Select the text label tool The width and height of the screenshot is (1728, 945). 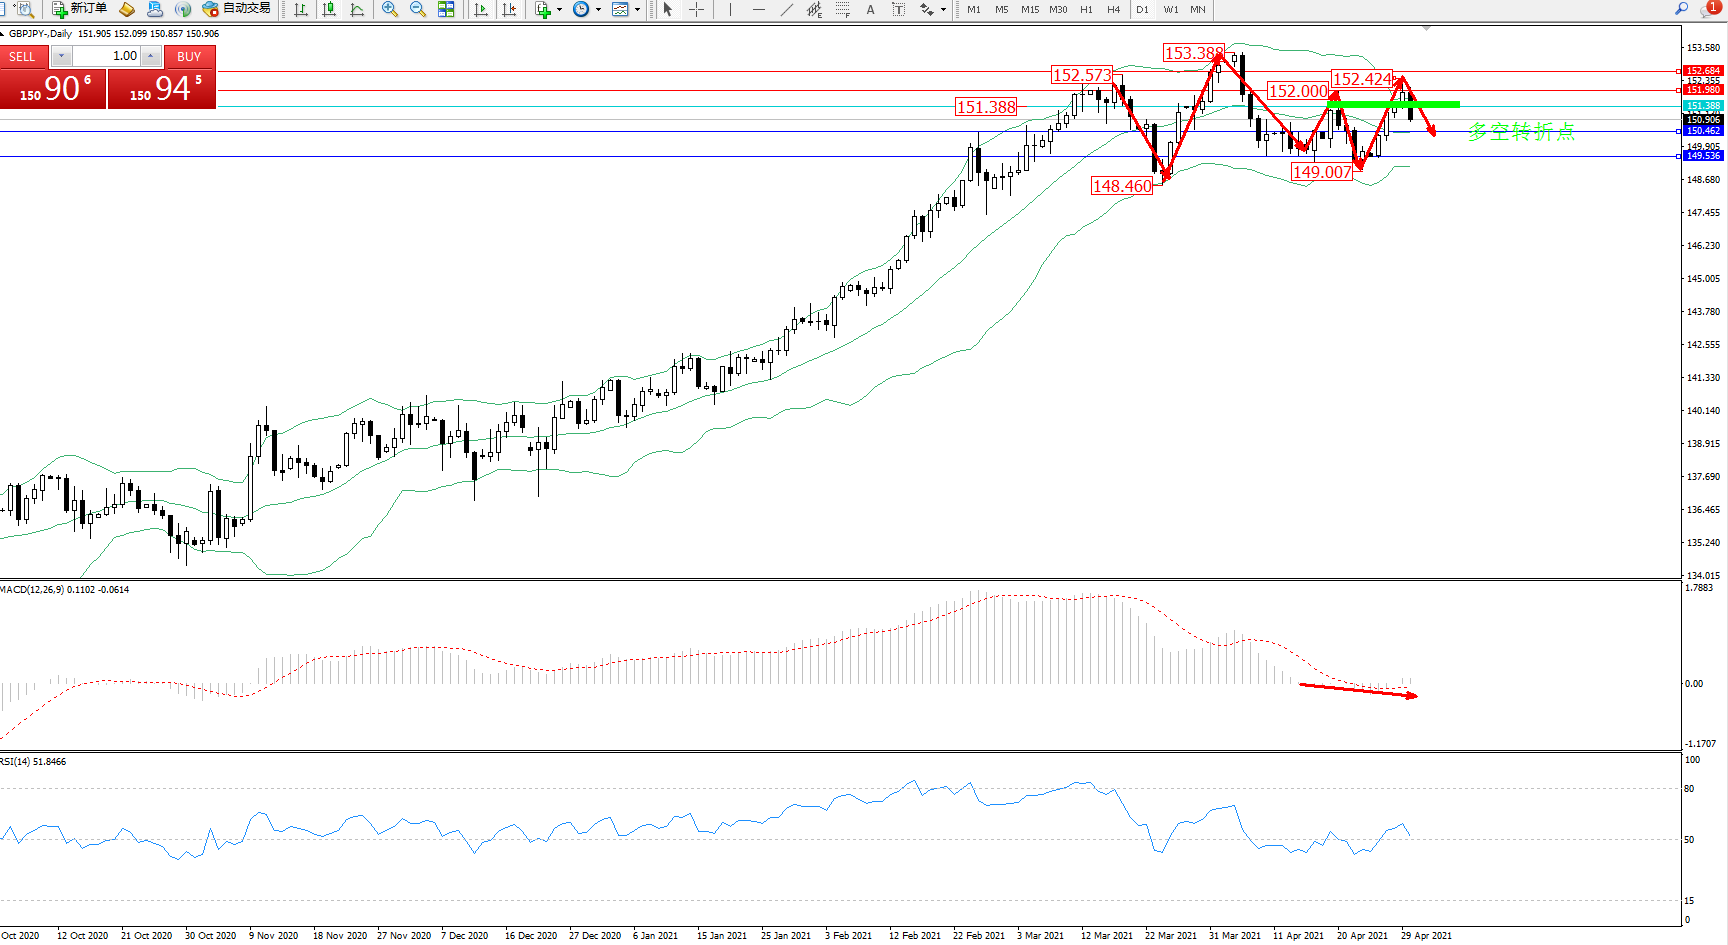[898, 9]
